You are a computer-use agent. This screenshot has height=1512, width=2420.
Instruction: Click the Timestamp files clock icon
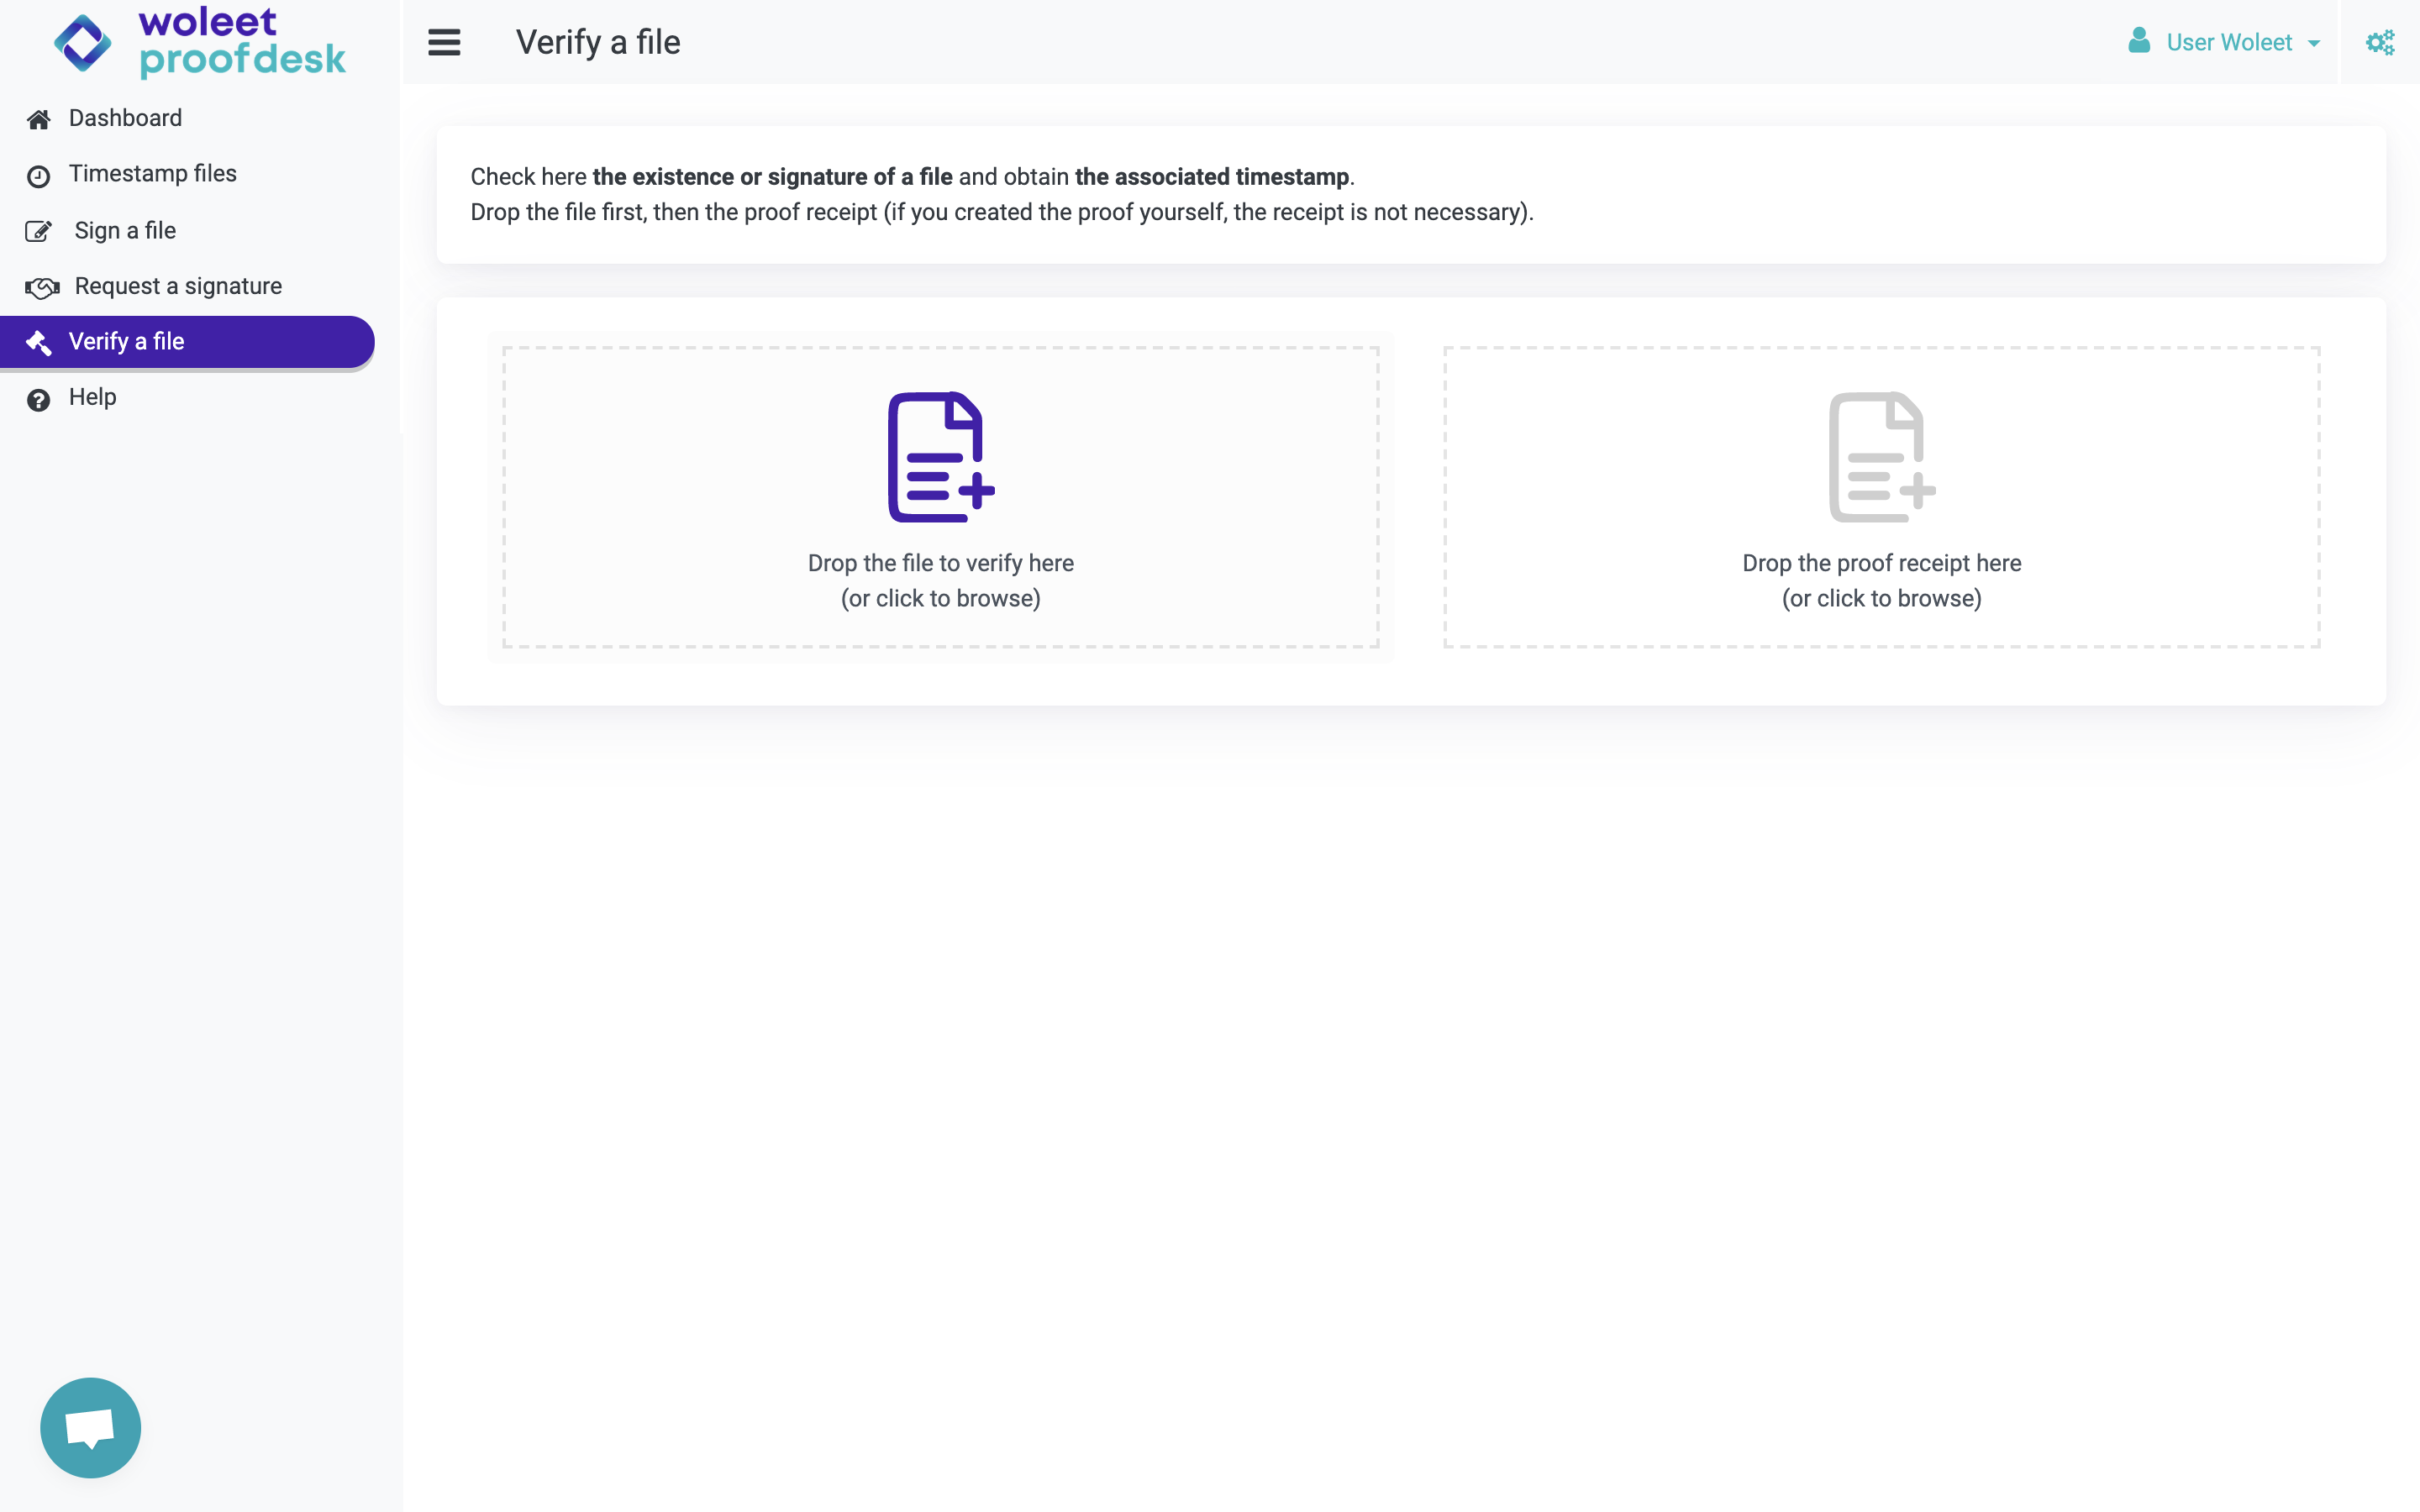click(x=38, y=176)
